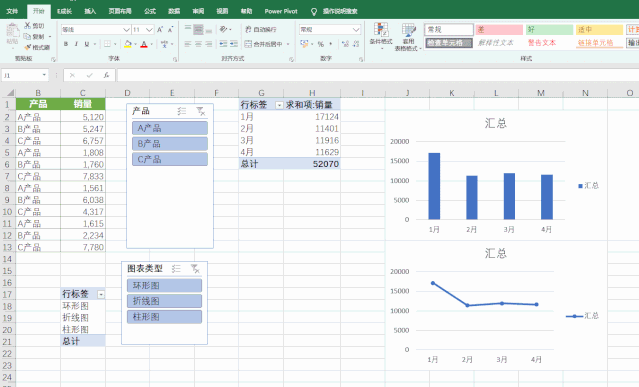
Task: Click the increase decimal icon
Action: pos(345,44)
